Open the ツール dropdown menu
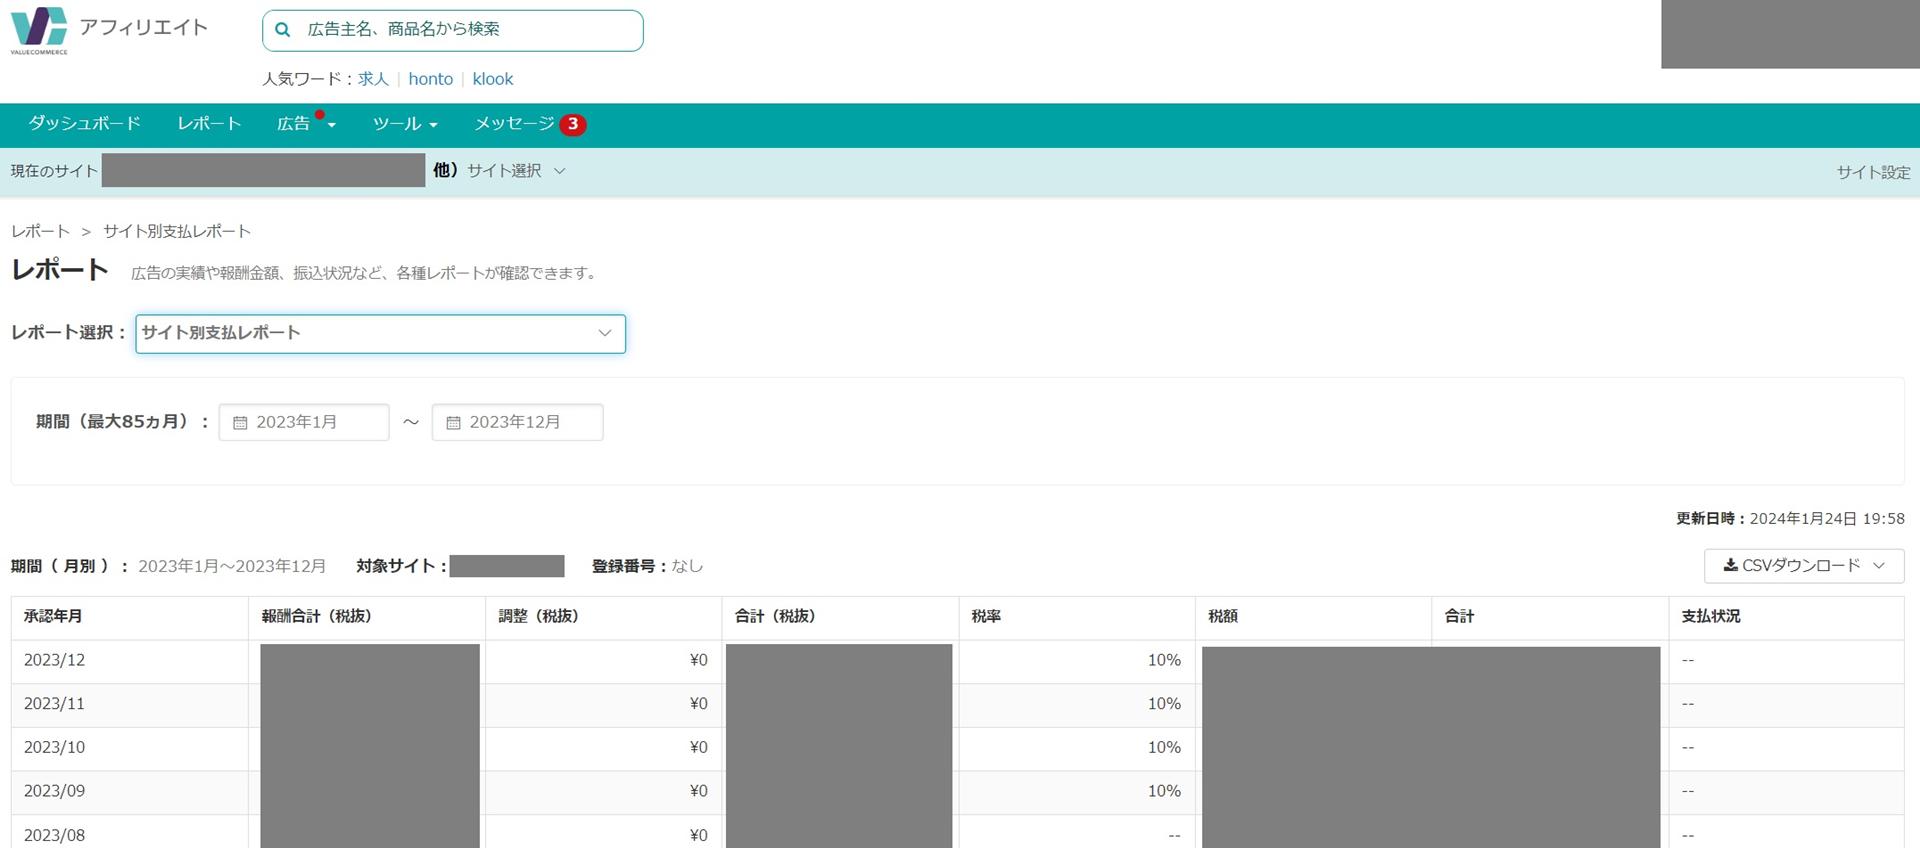1920x848 pixels. point(405,124)
